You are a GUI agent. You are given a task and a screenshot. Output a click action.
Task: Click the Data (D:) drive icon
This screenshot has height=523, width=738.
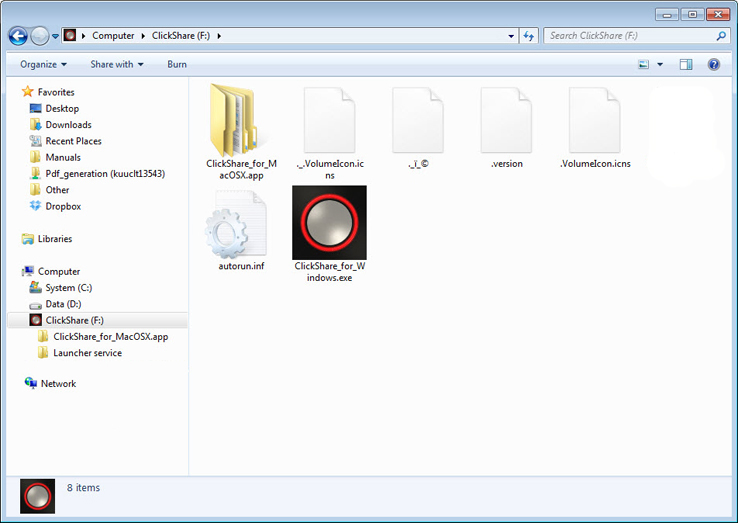(x=35, y=305)
